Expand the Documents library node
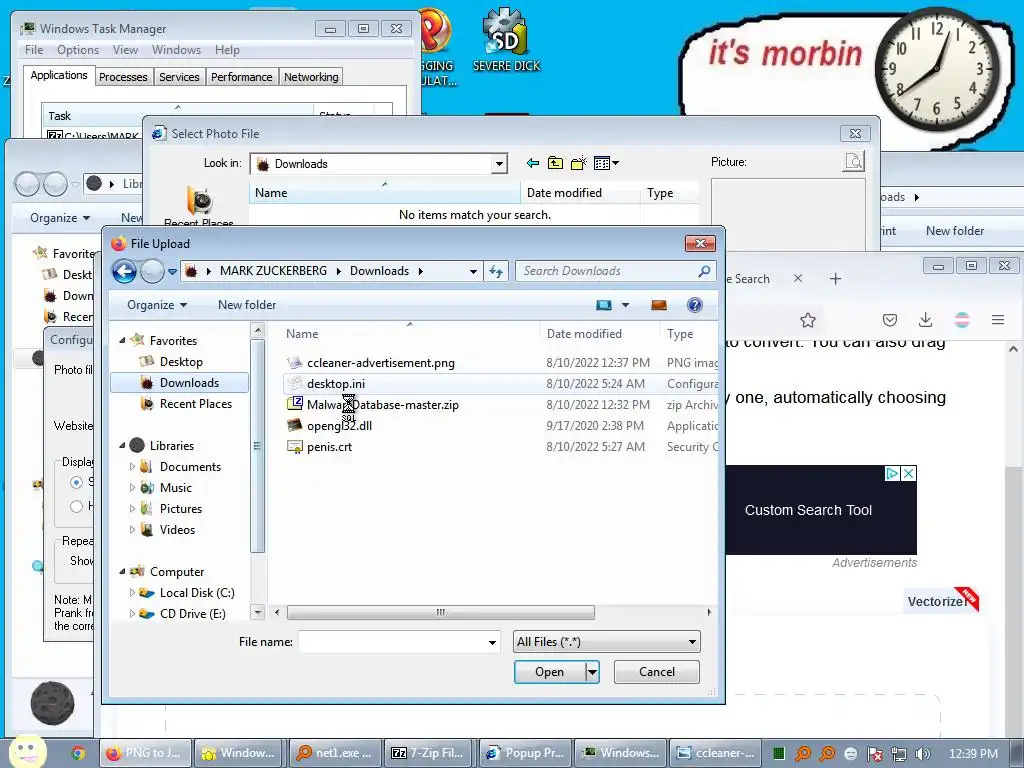 point(133,467)
